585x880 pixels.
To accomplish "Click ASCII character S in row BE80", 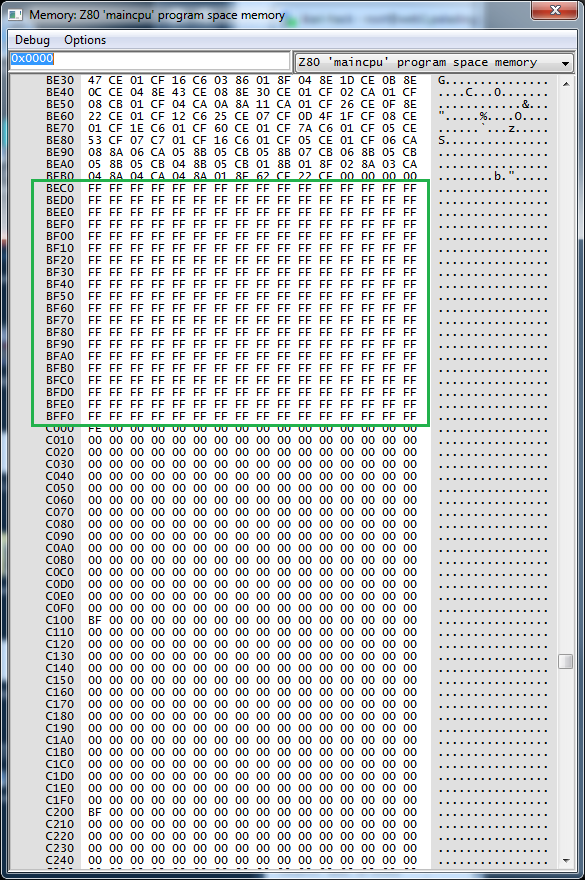I will tap(442, 140).
